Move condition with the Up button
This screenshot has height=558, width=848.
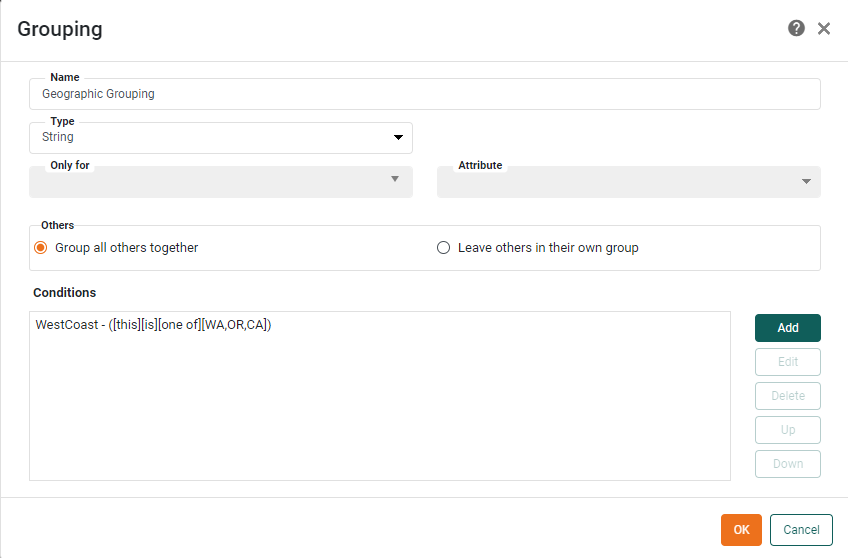click(x=787, y=430)
